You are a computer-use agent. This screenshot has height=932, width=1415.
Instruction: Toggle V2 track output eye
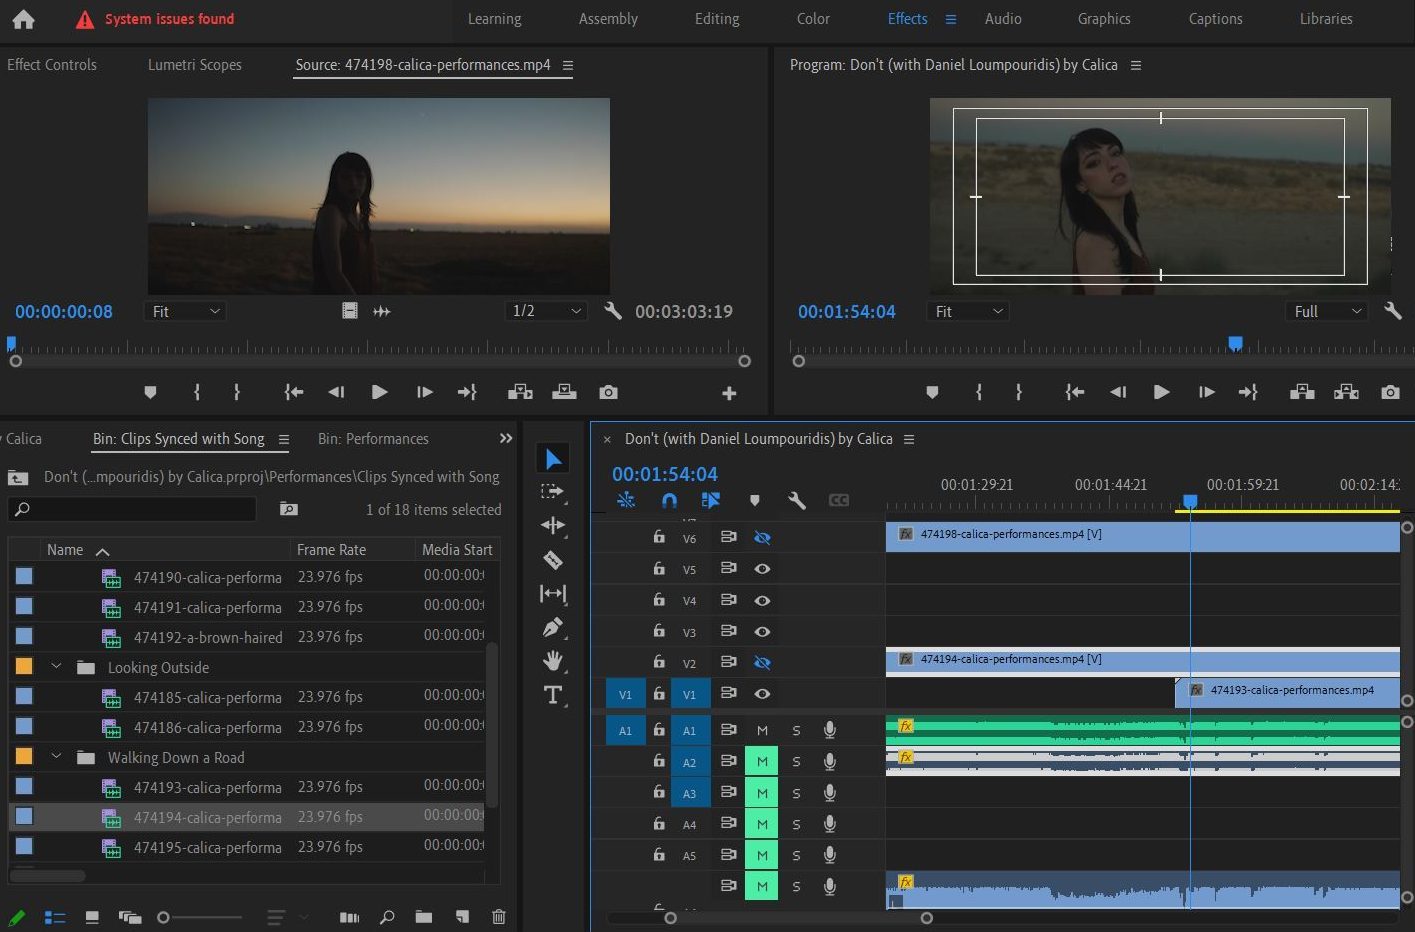pos(762,662)
